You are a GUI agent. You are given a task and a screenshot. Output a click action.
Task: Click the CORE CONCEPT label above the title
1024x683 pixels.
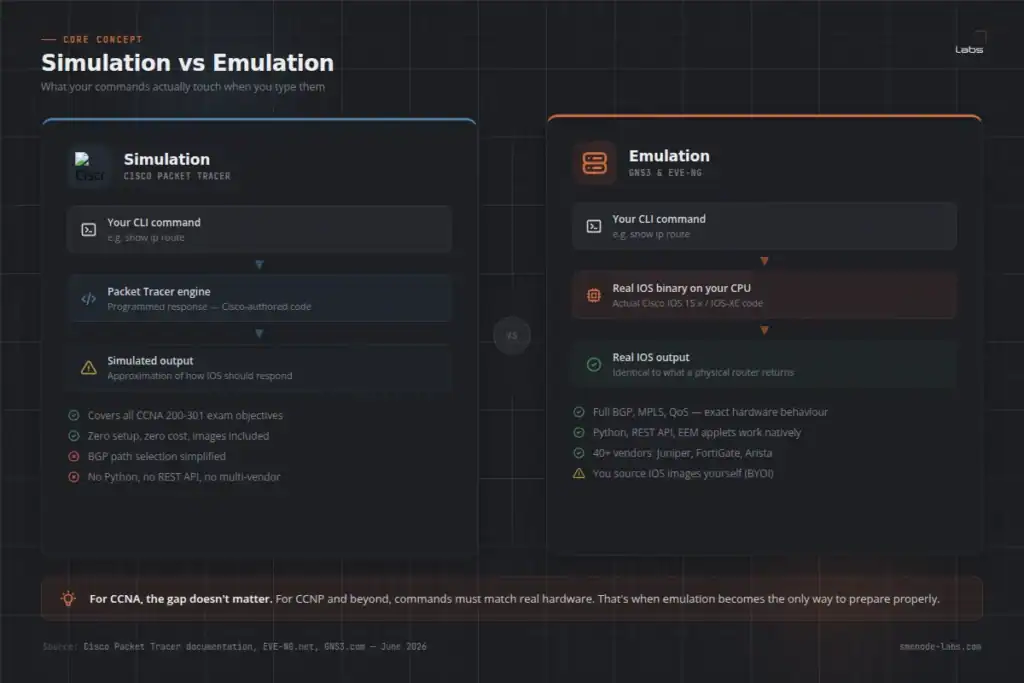(102, 39)
